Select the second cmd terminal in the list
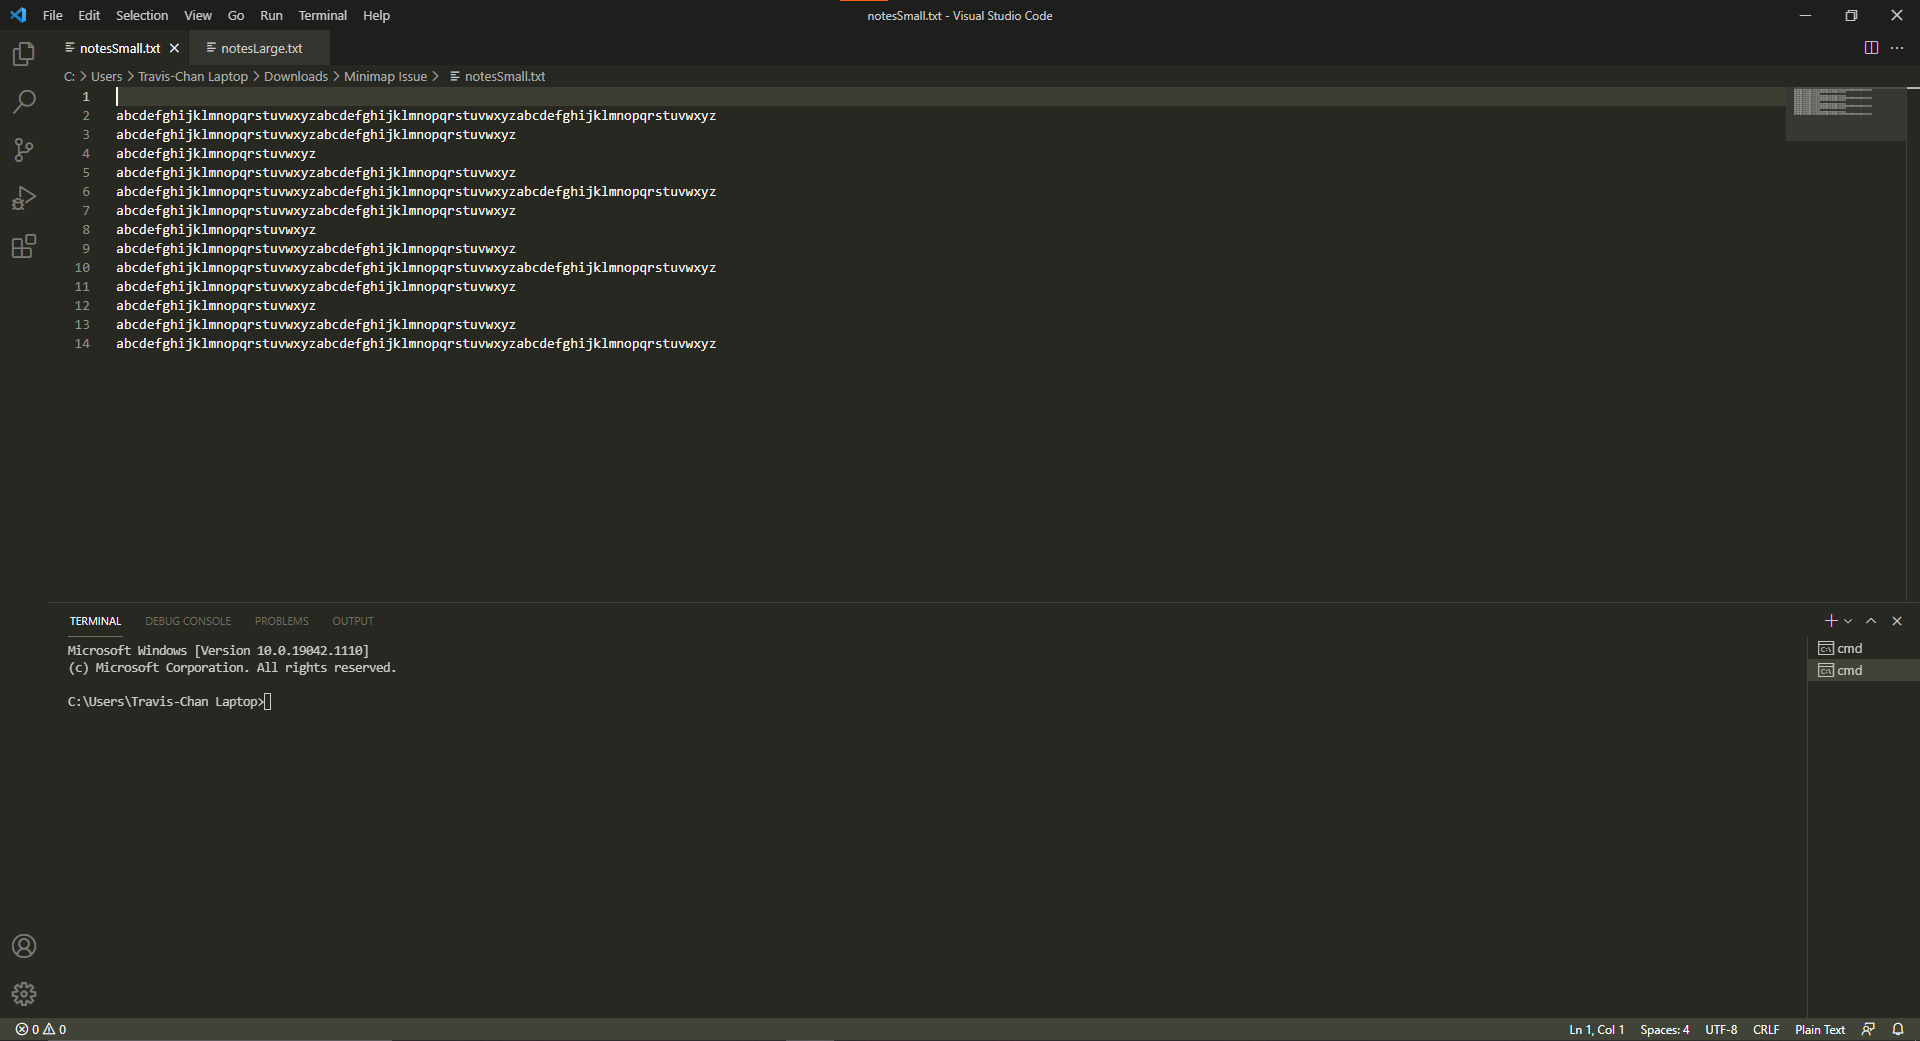The width and height of the screenshot is (1920, 1041). pos(1849,670)
